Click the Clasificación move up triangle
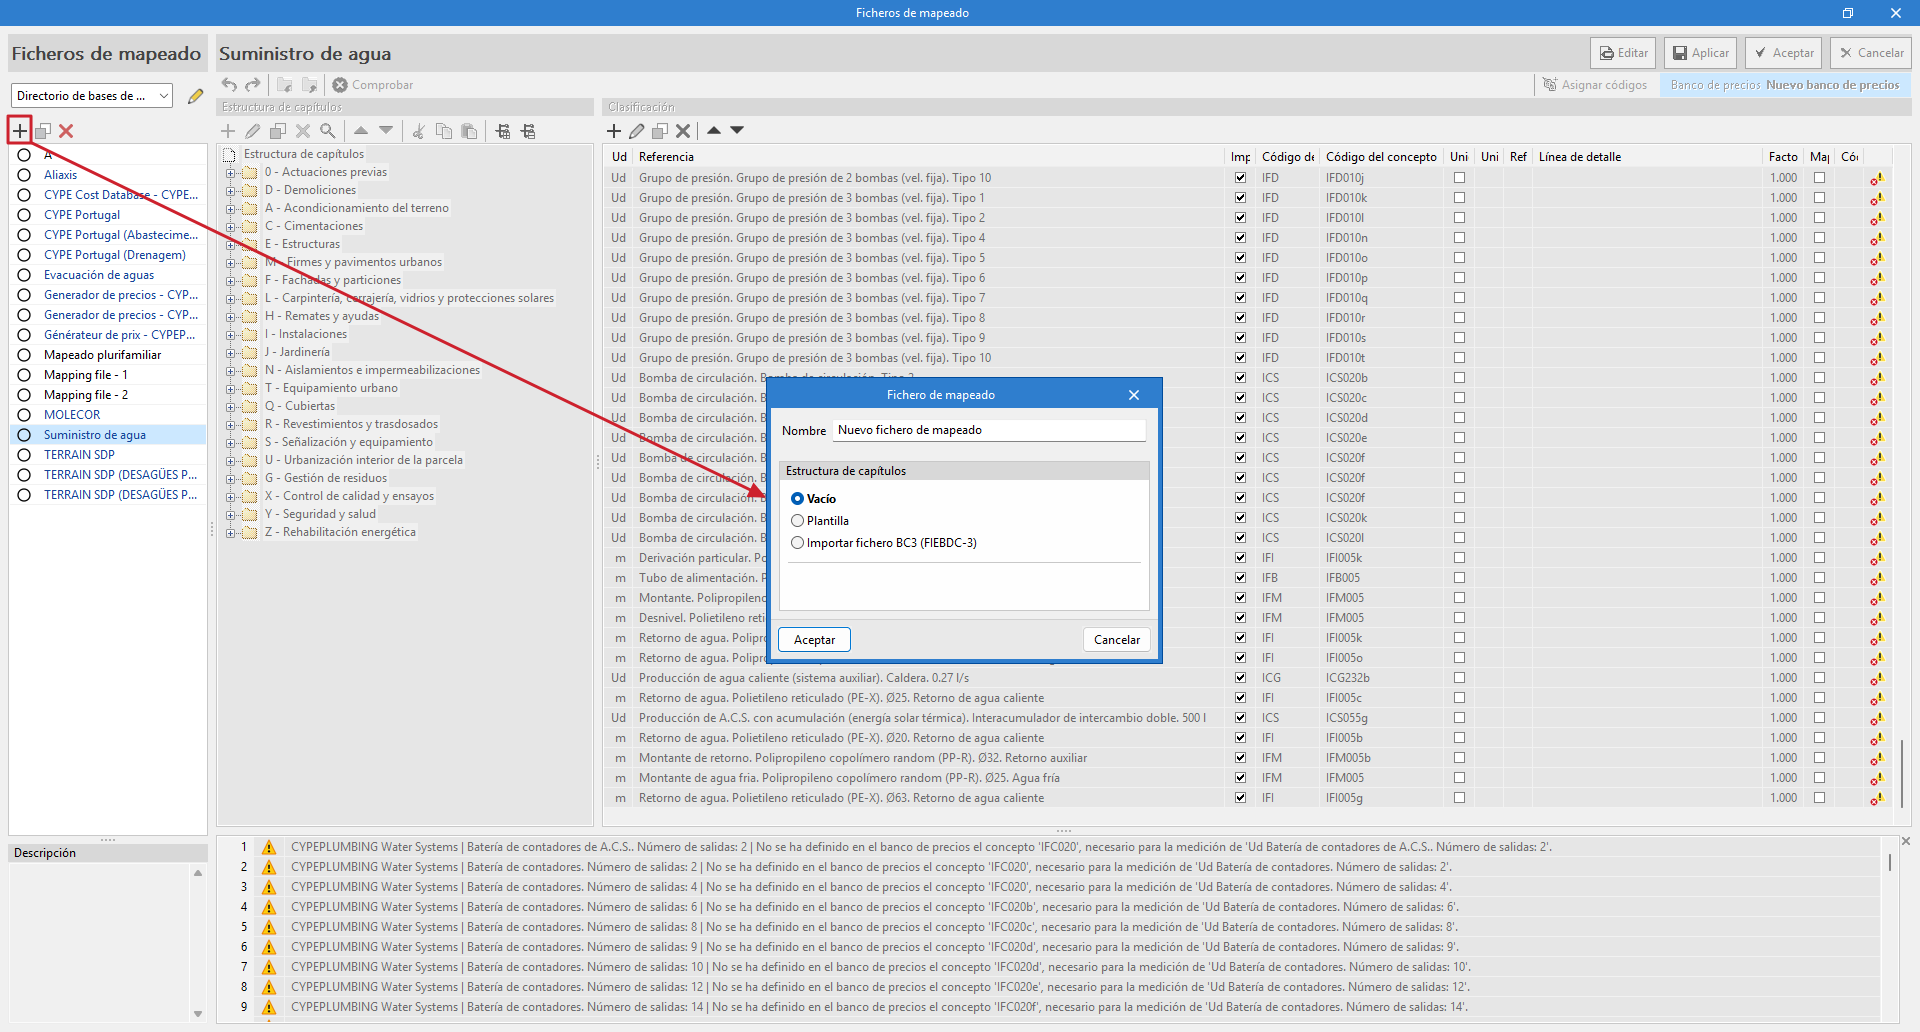The width and height of the screenshot is (1920, 1032). 714,130
